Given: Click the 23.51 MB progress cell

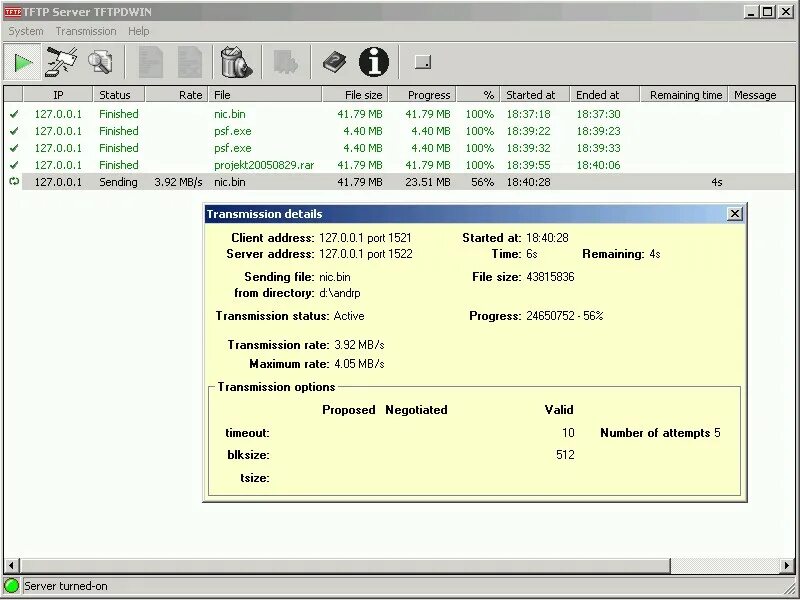Looking at the screenshot, I should point(428,182).
